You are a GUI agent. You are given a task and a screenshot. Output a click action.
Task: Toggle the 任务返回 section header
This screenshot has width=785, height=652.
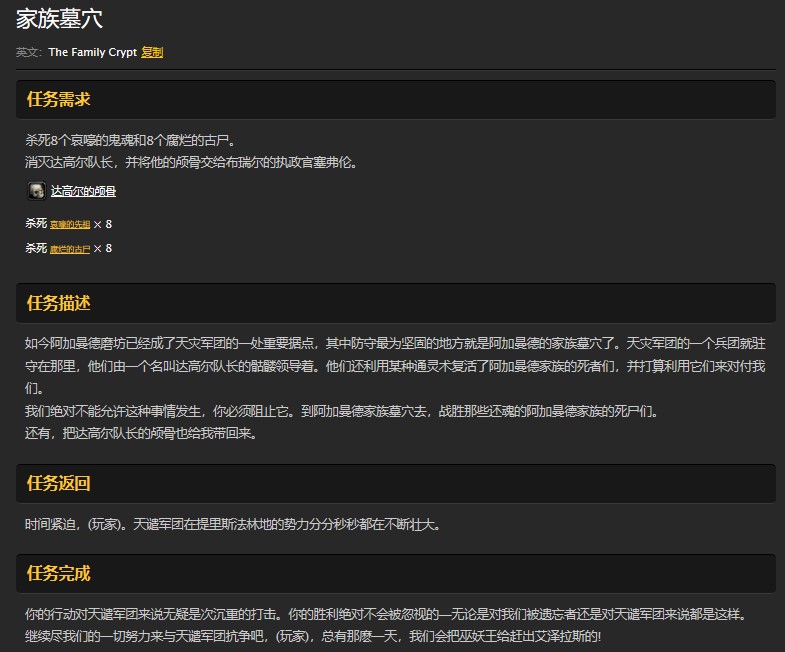pos(59,484)
